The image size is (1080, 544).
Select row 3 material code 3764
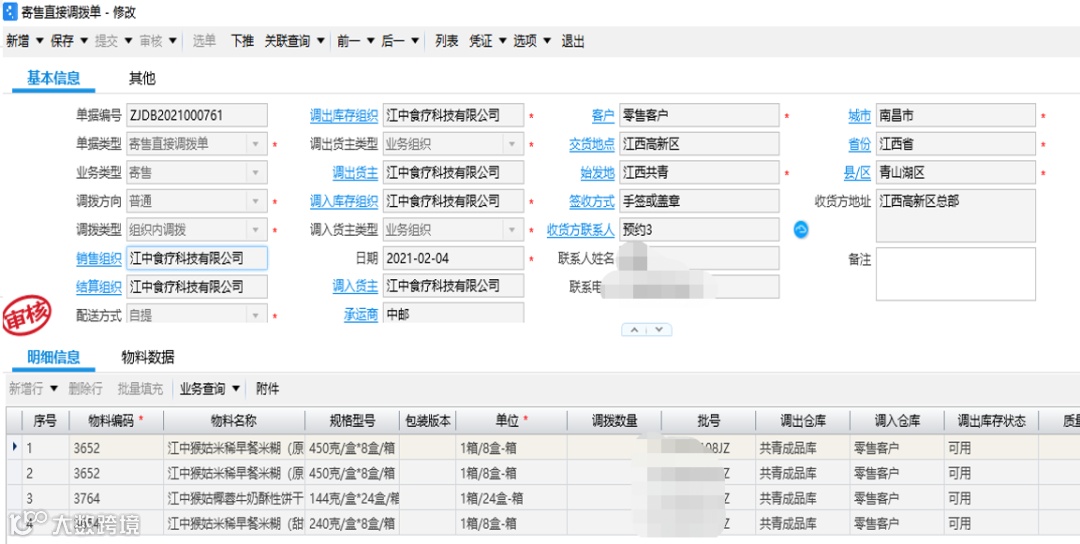click(116, 499)
